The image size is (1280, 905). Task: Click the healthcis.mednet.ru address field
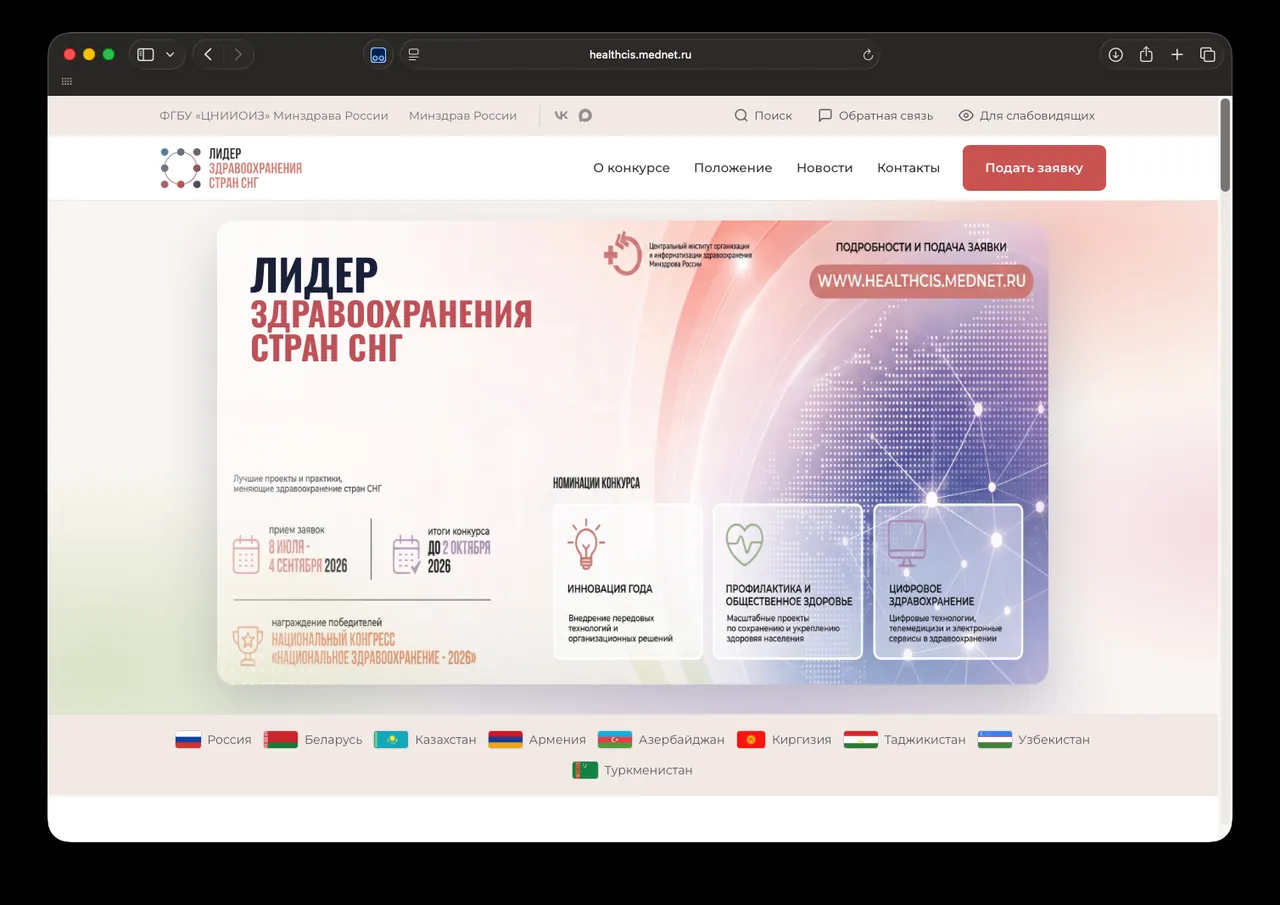pos(640,55)
